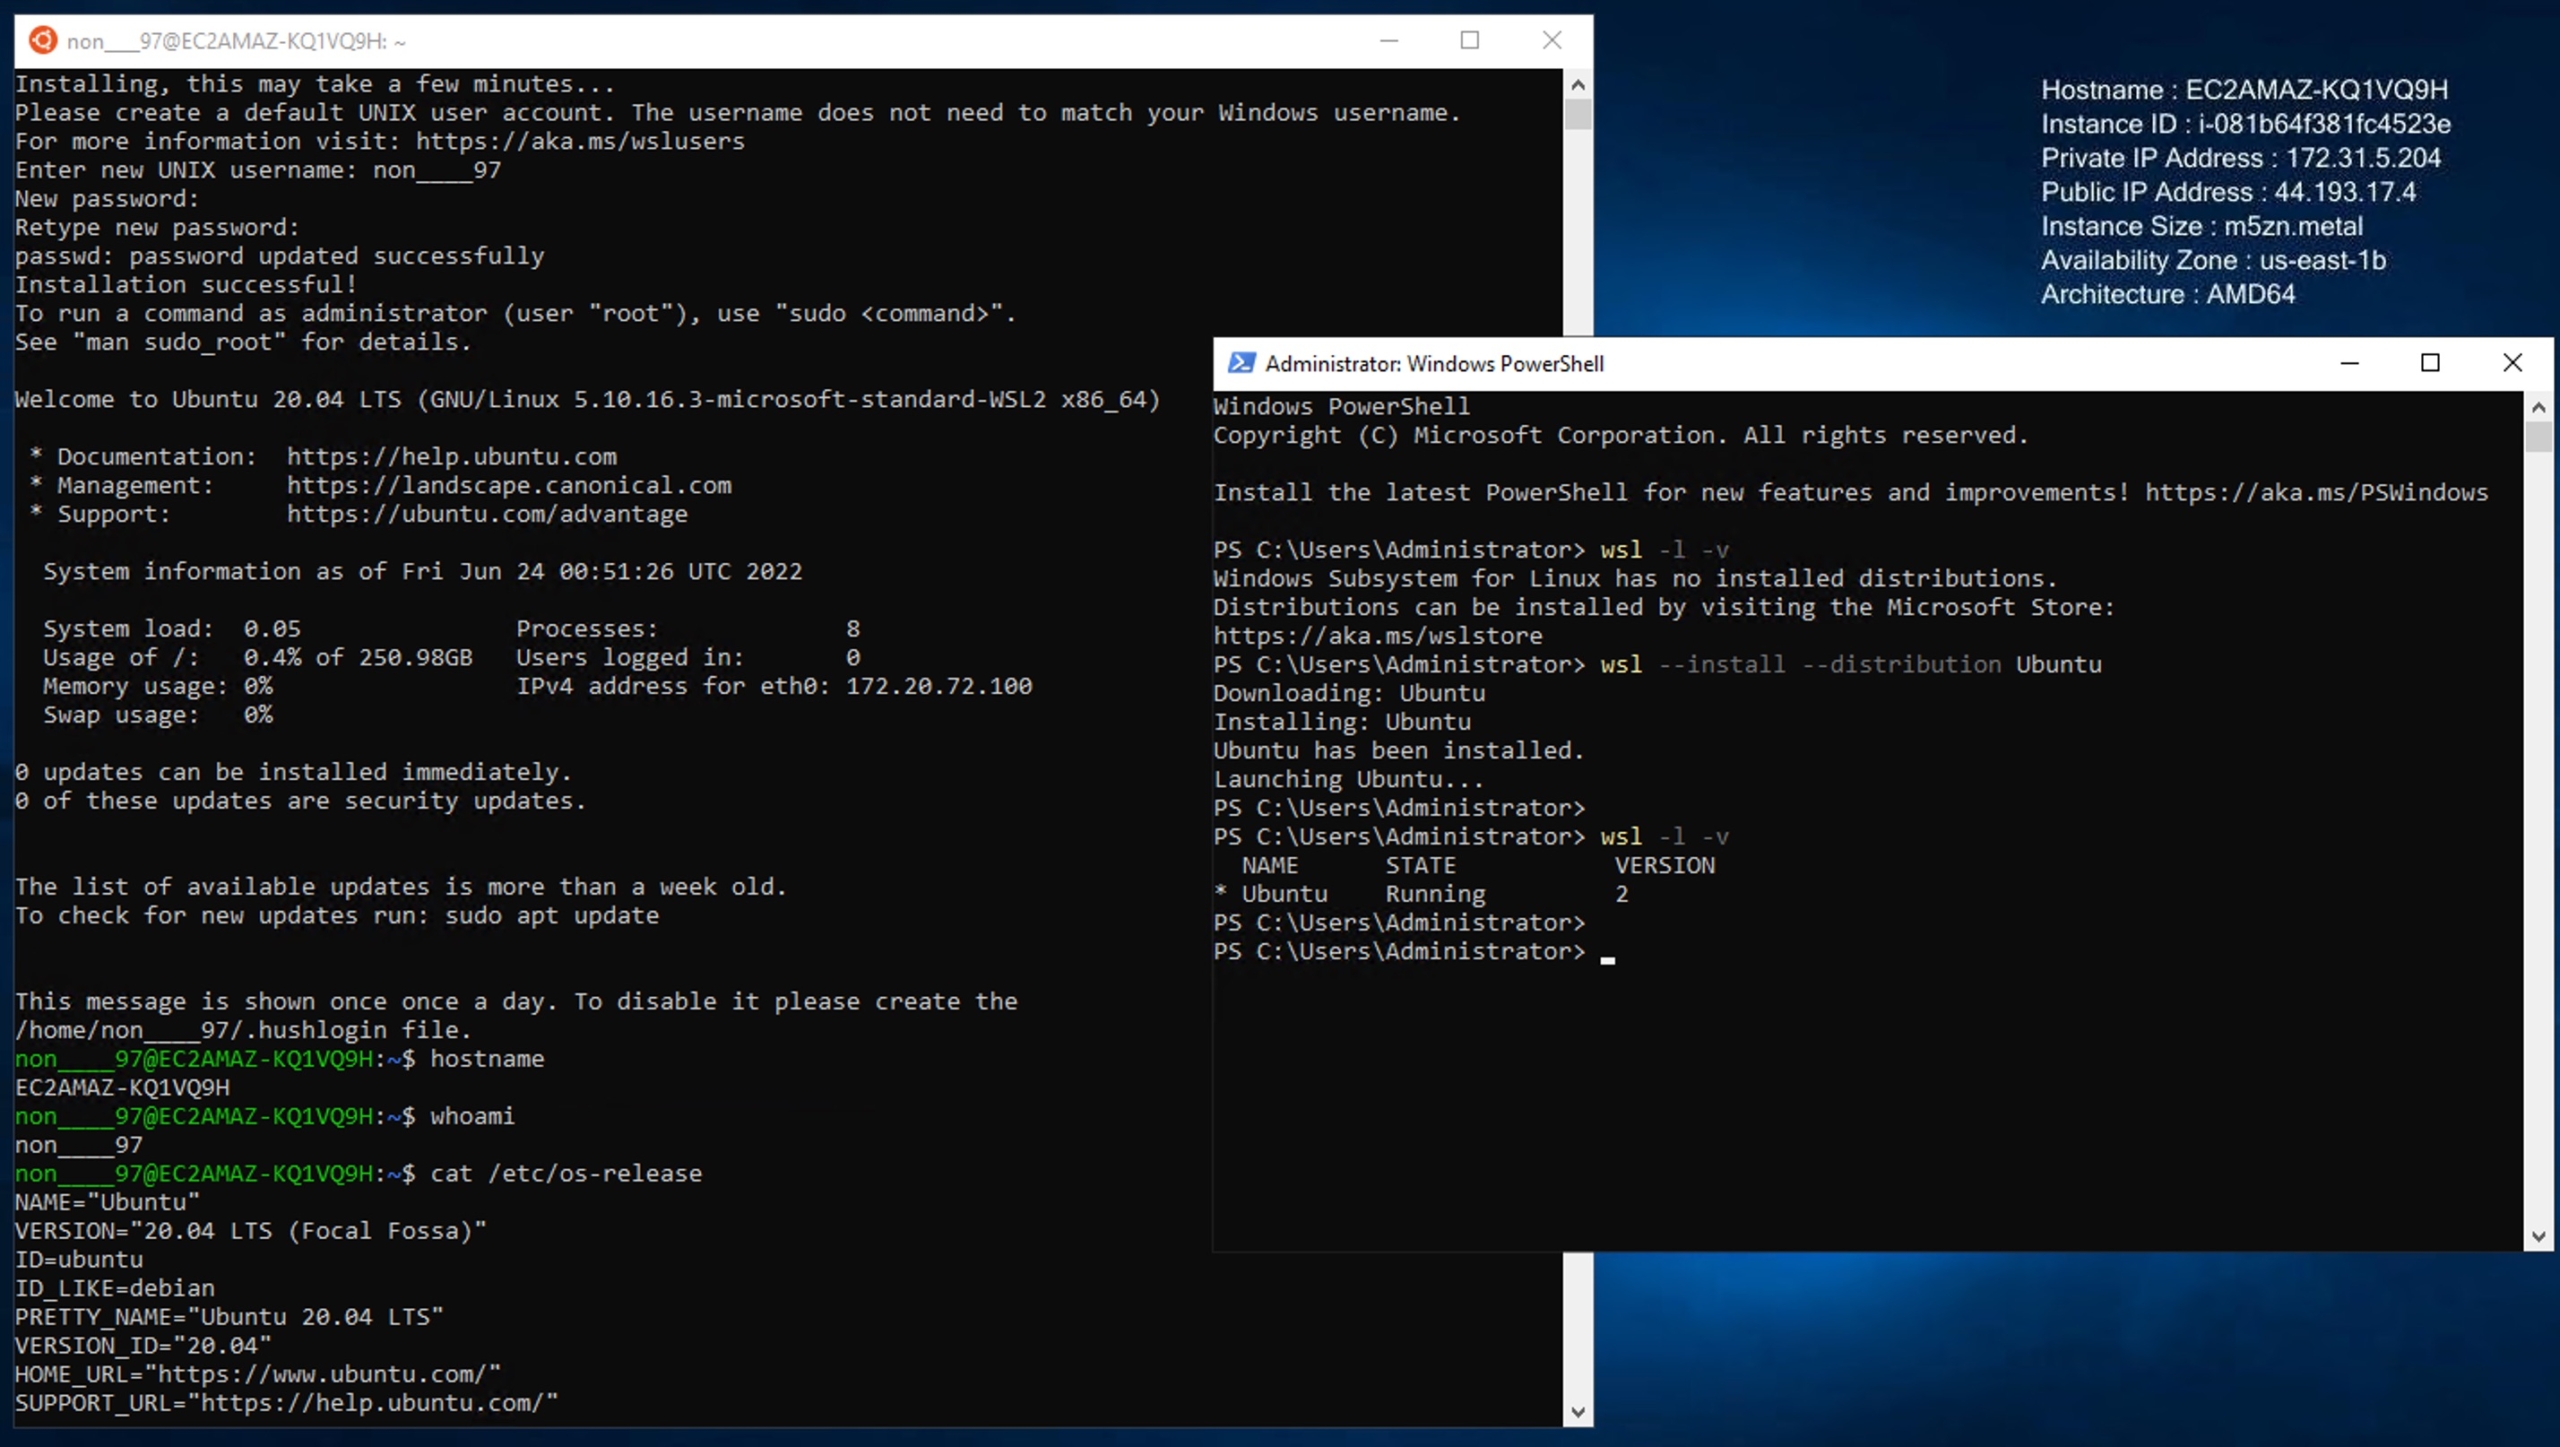This screenshot has height=1447, width=2560.
Task: Maximize the Ubuntu terminal window
Action: 1470,40
